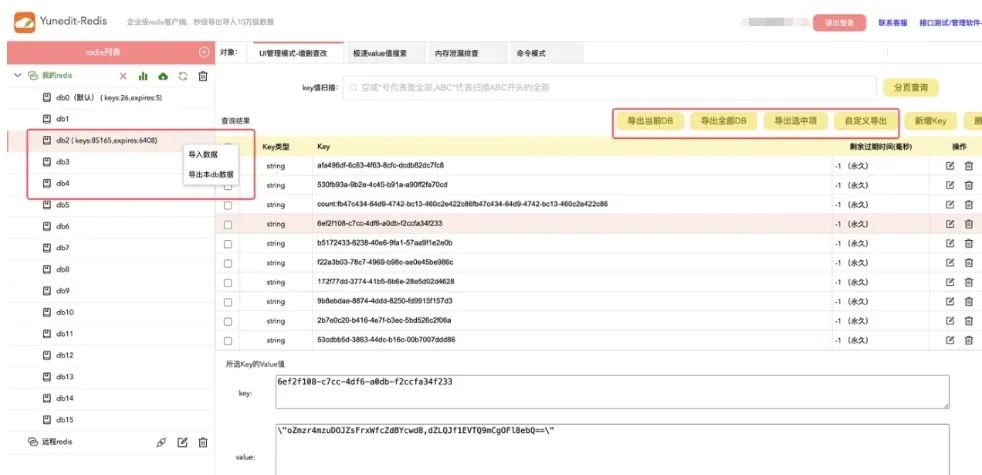Select checkbox for key b5172433-6238-40e6
Viewport: 982px width, 475px height.
click(228, 244)
